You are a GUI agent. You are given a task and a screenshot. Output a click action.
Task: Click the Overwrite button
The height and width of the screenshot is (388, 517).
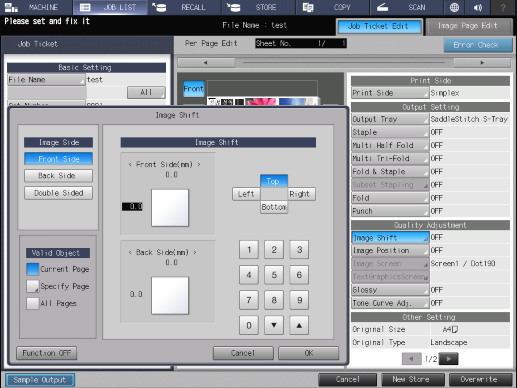[480, 380]
